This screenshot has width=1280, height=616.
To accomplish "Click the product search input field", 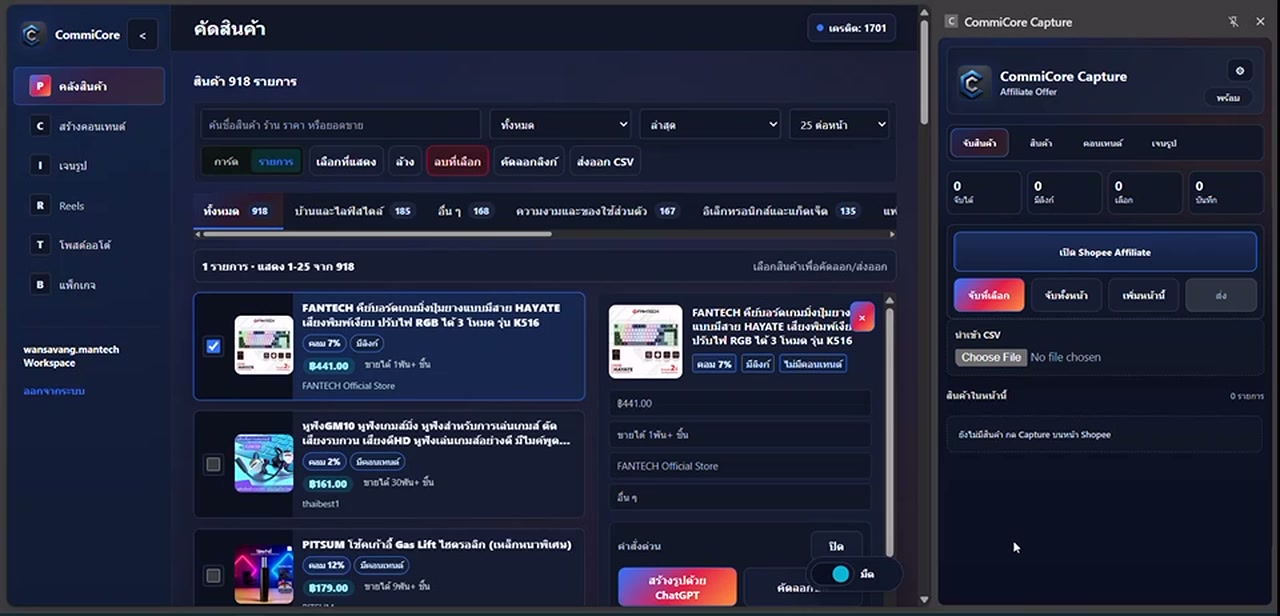I will (341, 124).
